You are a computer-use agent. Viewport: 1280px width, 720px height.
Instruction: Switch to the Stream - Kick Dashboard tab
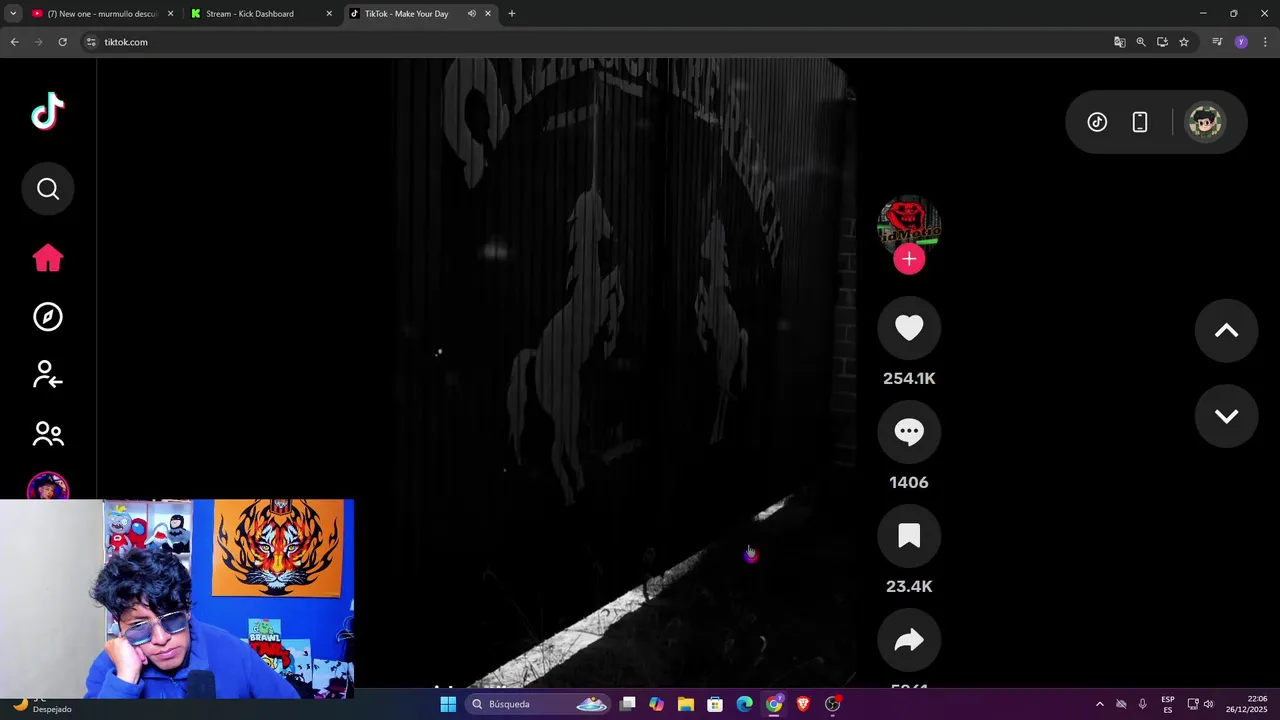(261, 14)
